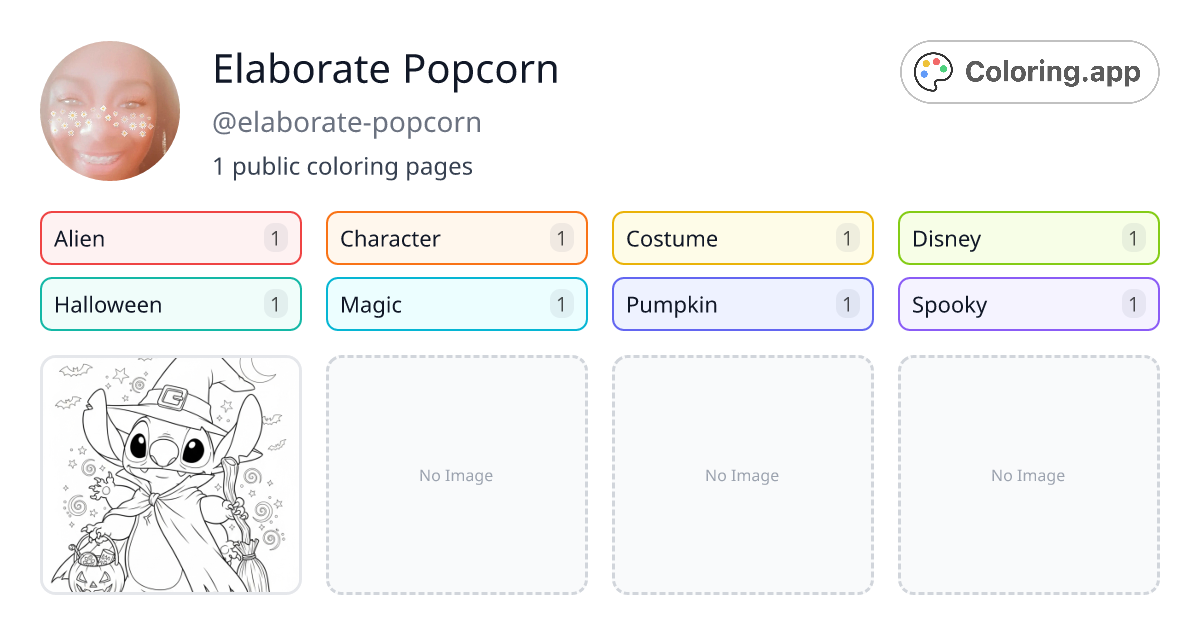The image size is (1200, 630).
Task: Click the @elaborate-popcorn username
Action: click(x=348, y=122)
